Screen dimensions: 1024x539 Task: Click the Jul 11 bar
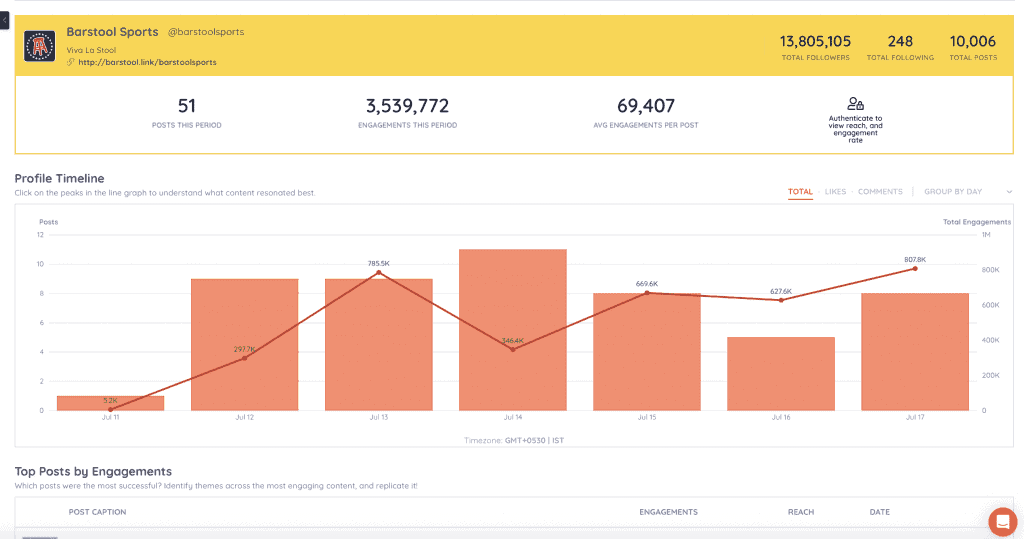click(x=110, y=403)
